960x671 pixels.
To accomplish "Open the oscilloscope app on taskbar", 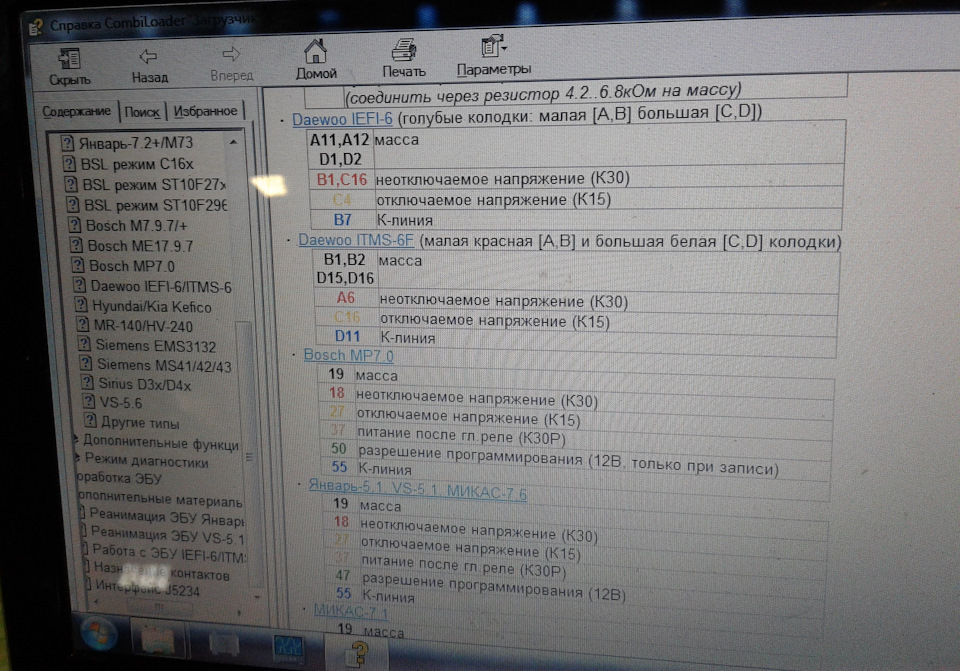I will coord(288,650).
